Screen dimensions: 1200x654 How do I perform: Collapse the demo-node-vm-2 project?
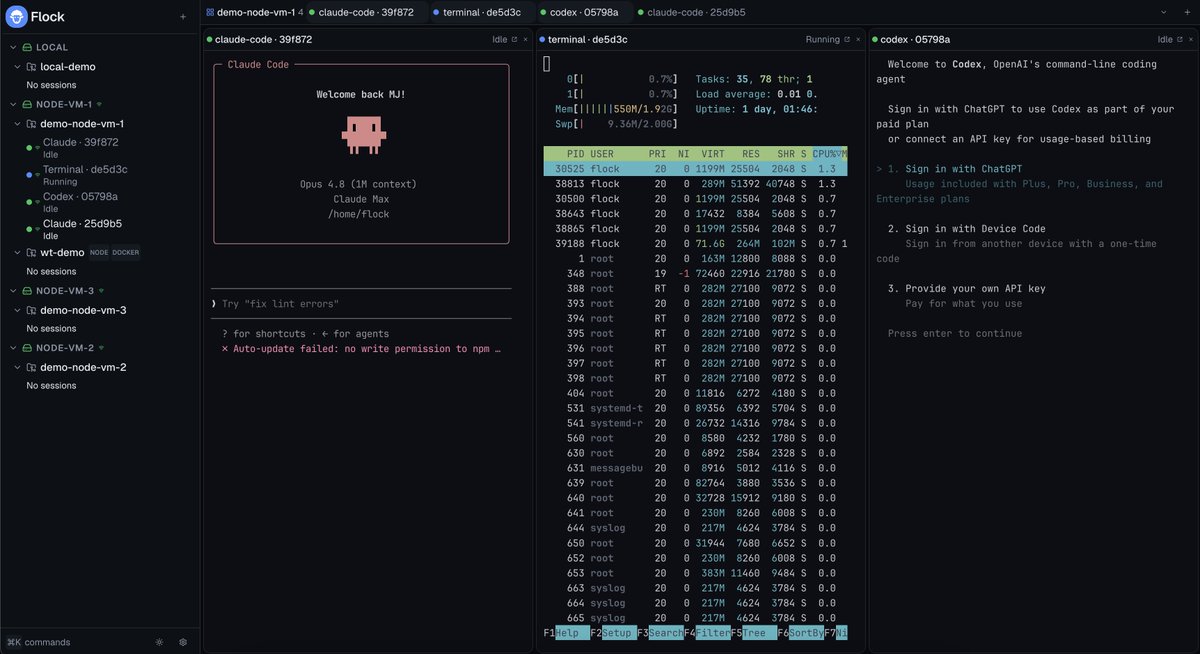pos(18,367)
